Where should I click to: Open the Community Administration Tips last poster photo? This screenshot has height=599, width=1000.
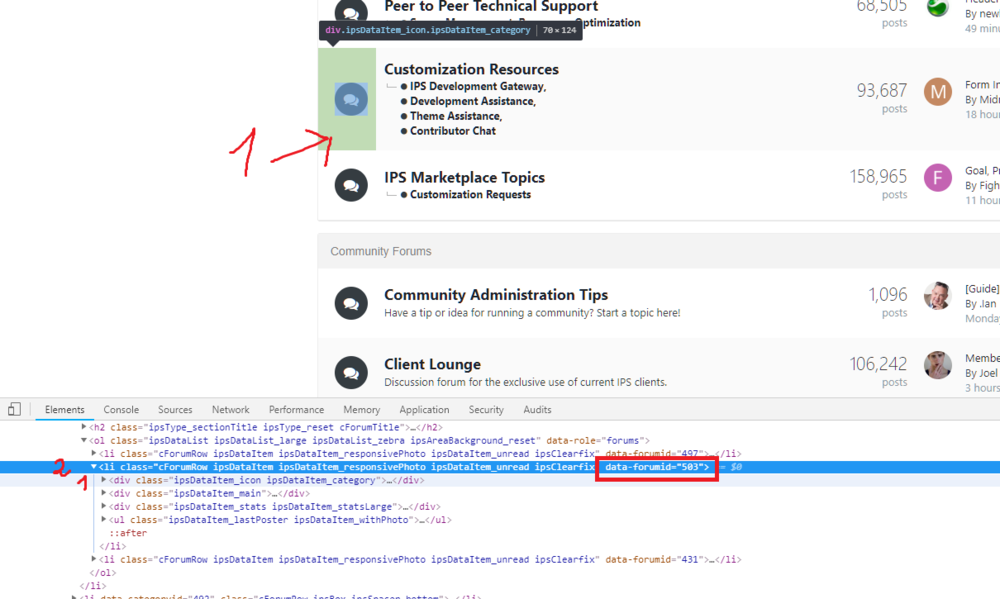tap(938, 296)
